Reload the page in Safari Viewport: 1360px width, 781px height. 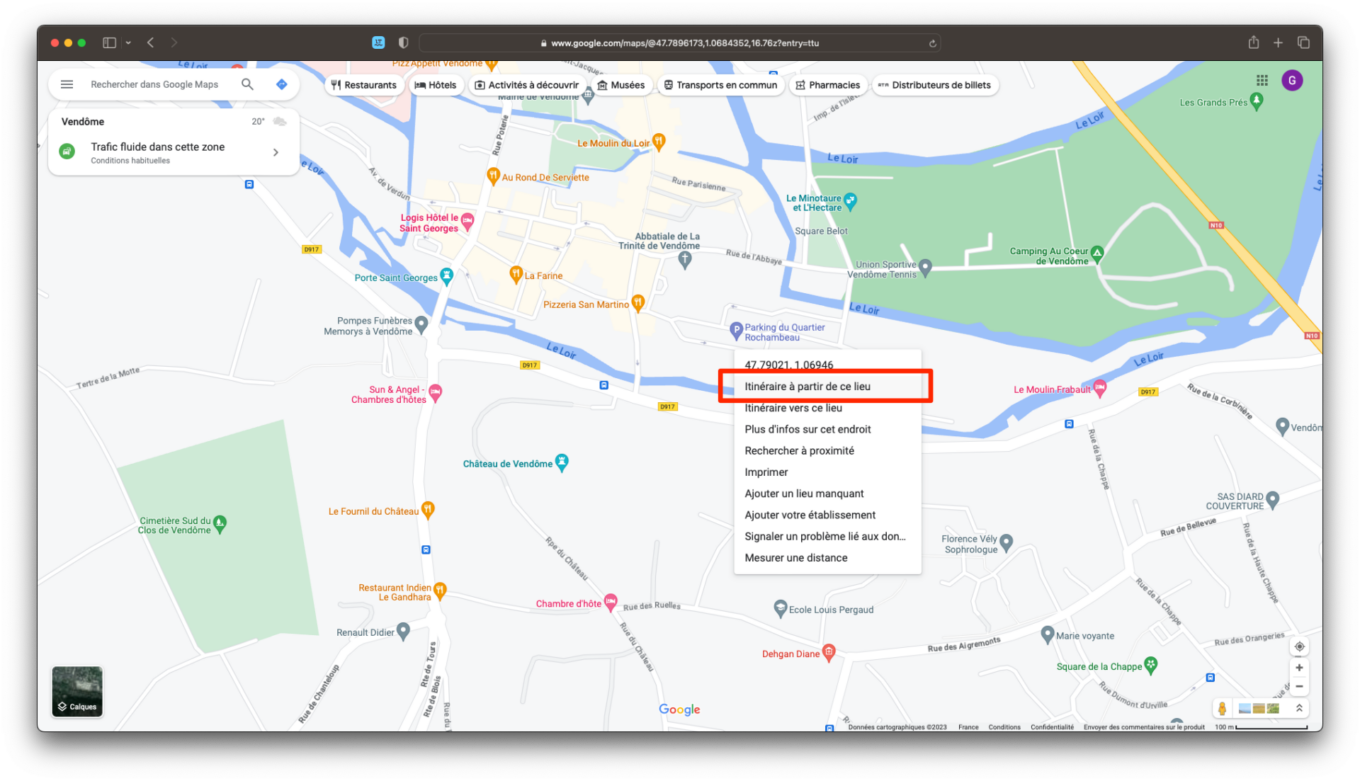click(932, 43)
